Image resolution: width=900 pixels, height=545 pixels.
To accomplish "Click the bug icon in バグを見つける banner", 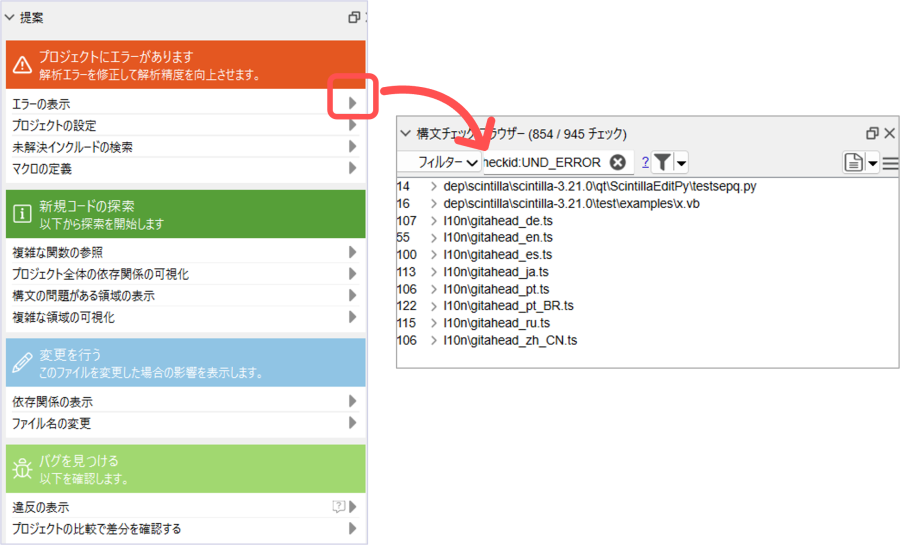I will (22, 469).
